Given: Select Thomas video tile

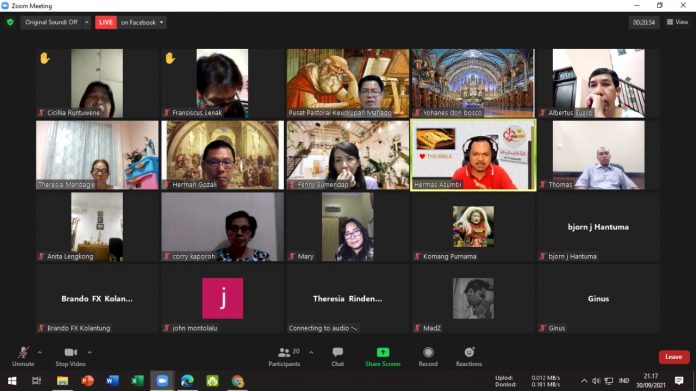Looking at the screenshot, I should pos(598,155).
